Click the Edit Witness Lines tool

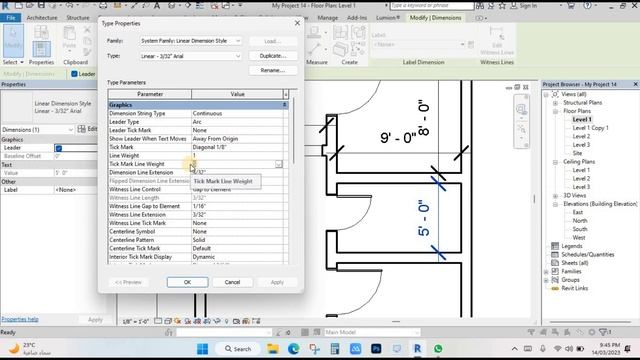pyautogui.click(x=497, y=39)
